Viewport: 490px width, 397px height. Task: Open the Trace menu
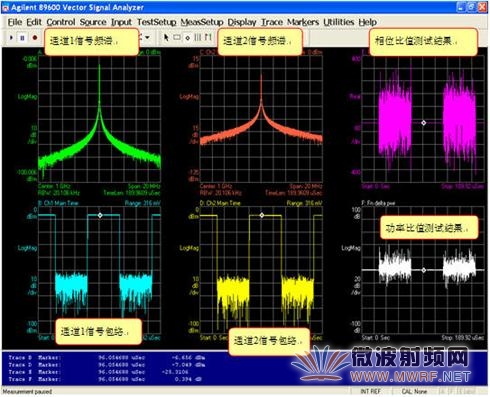(x=272, y=22)
